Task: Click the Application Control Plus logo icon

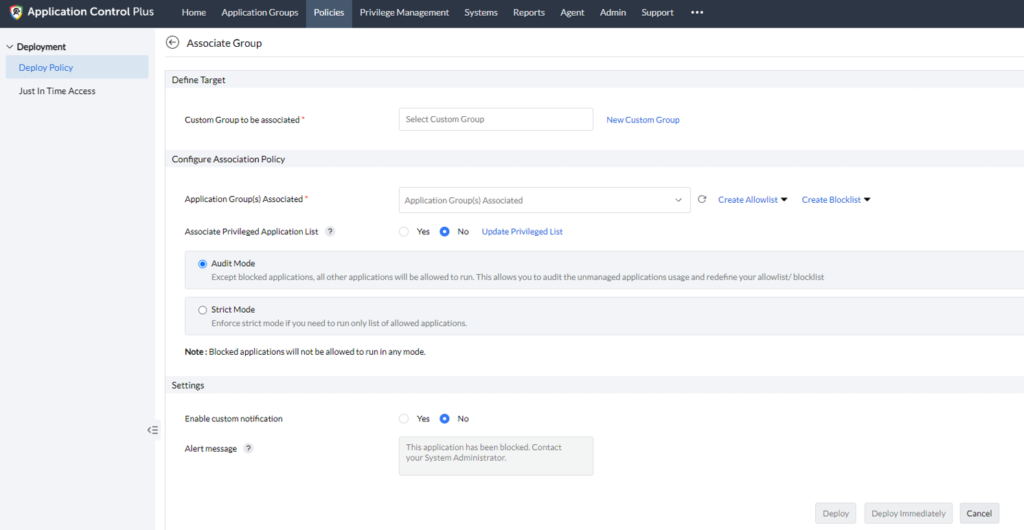Action: (16, 12)
